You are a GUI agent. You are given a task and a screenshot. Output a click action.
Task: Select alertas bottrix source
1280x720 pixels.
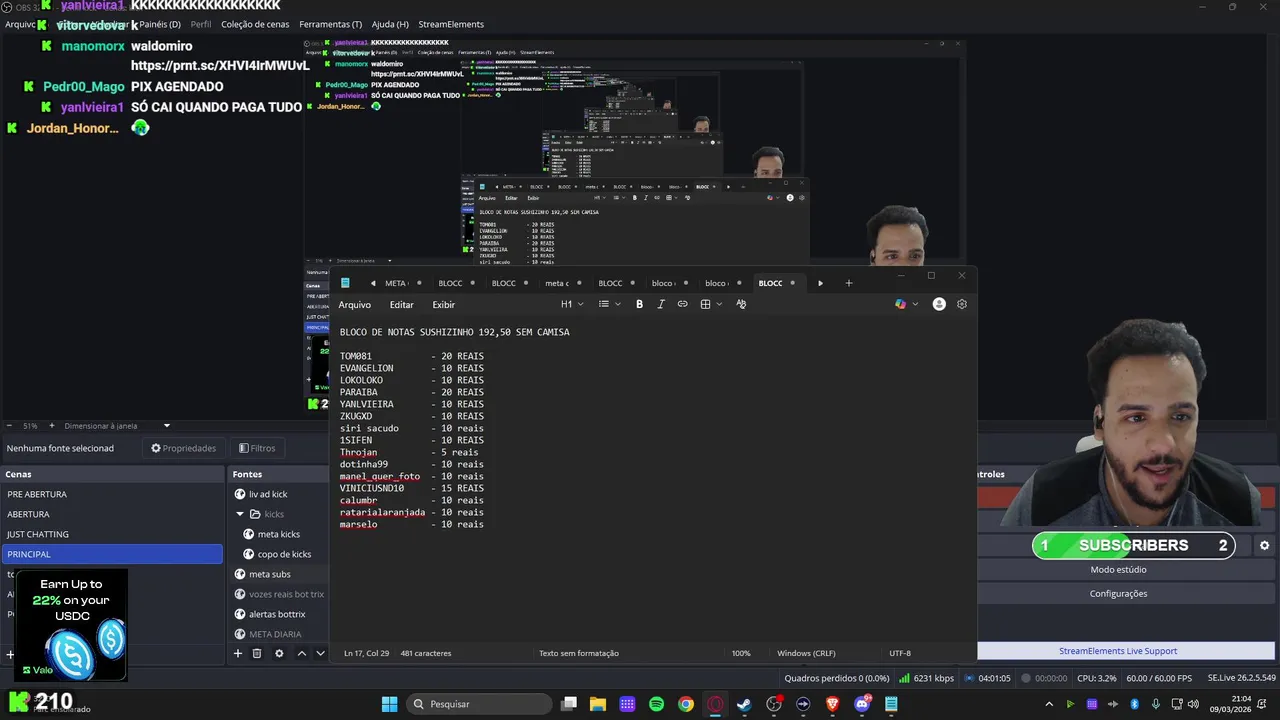(278, 614)
